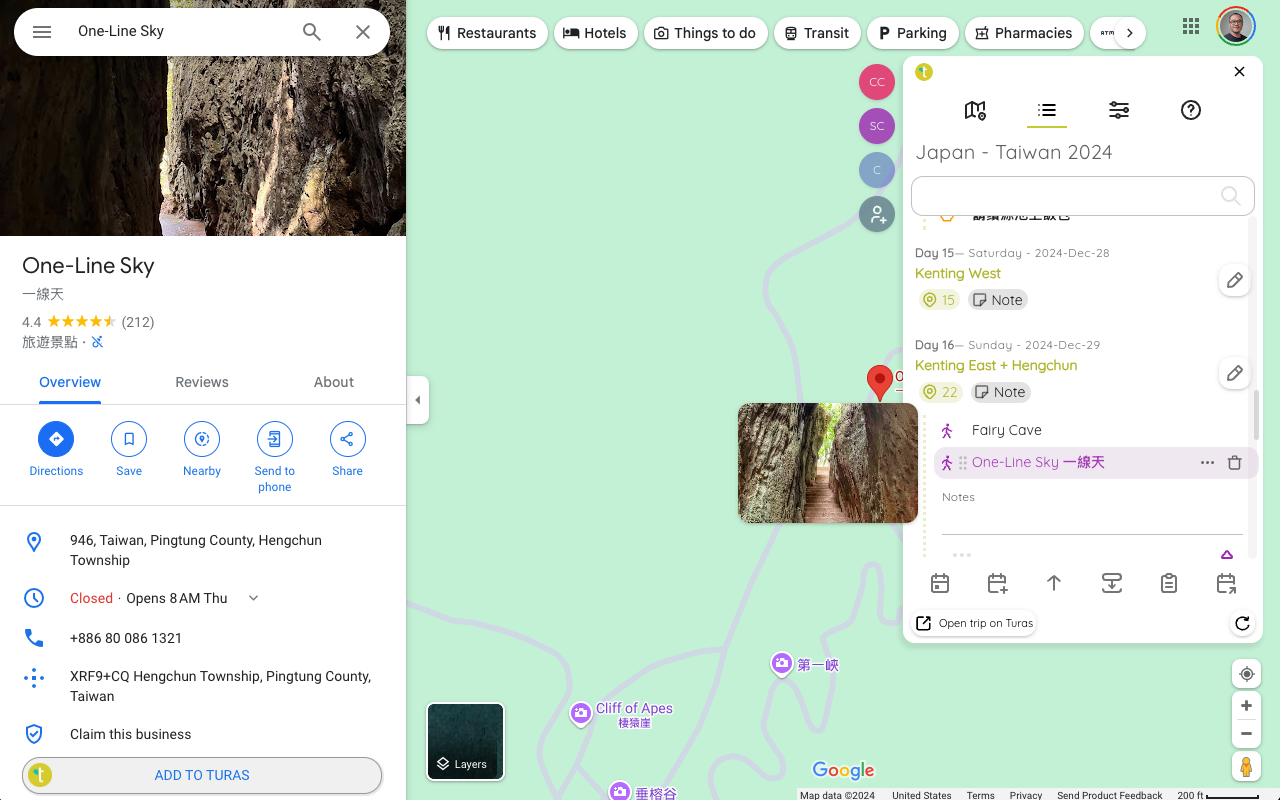1280x800 pixels.
Task: Show Transit options chip
Action: (x=816, y=33)
